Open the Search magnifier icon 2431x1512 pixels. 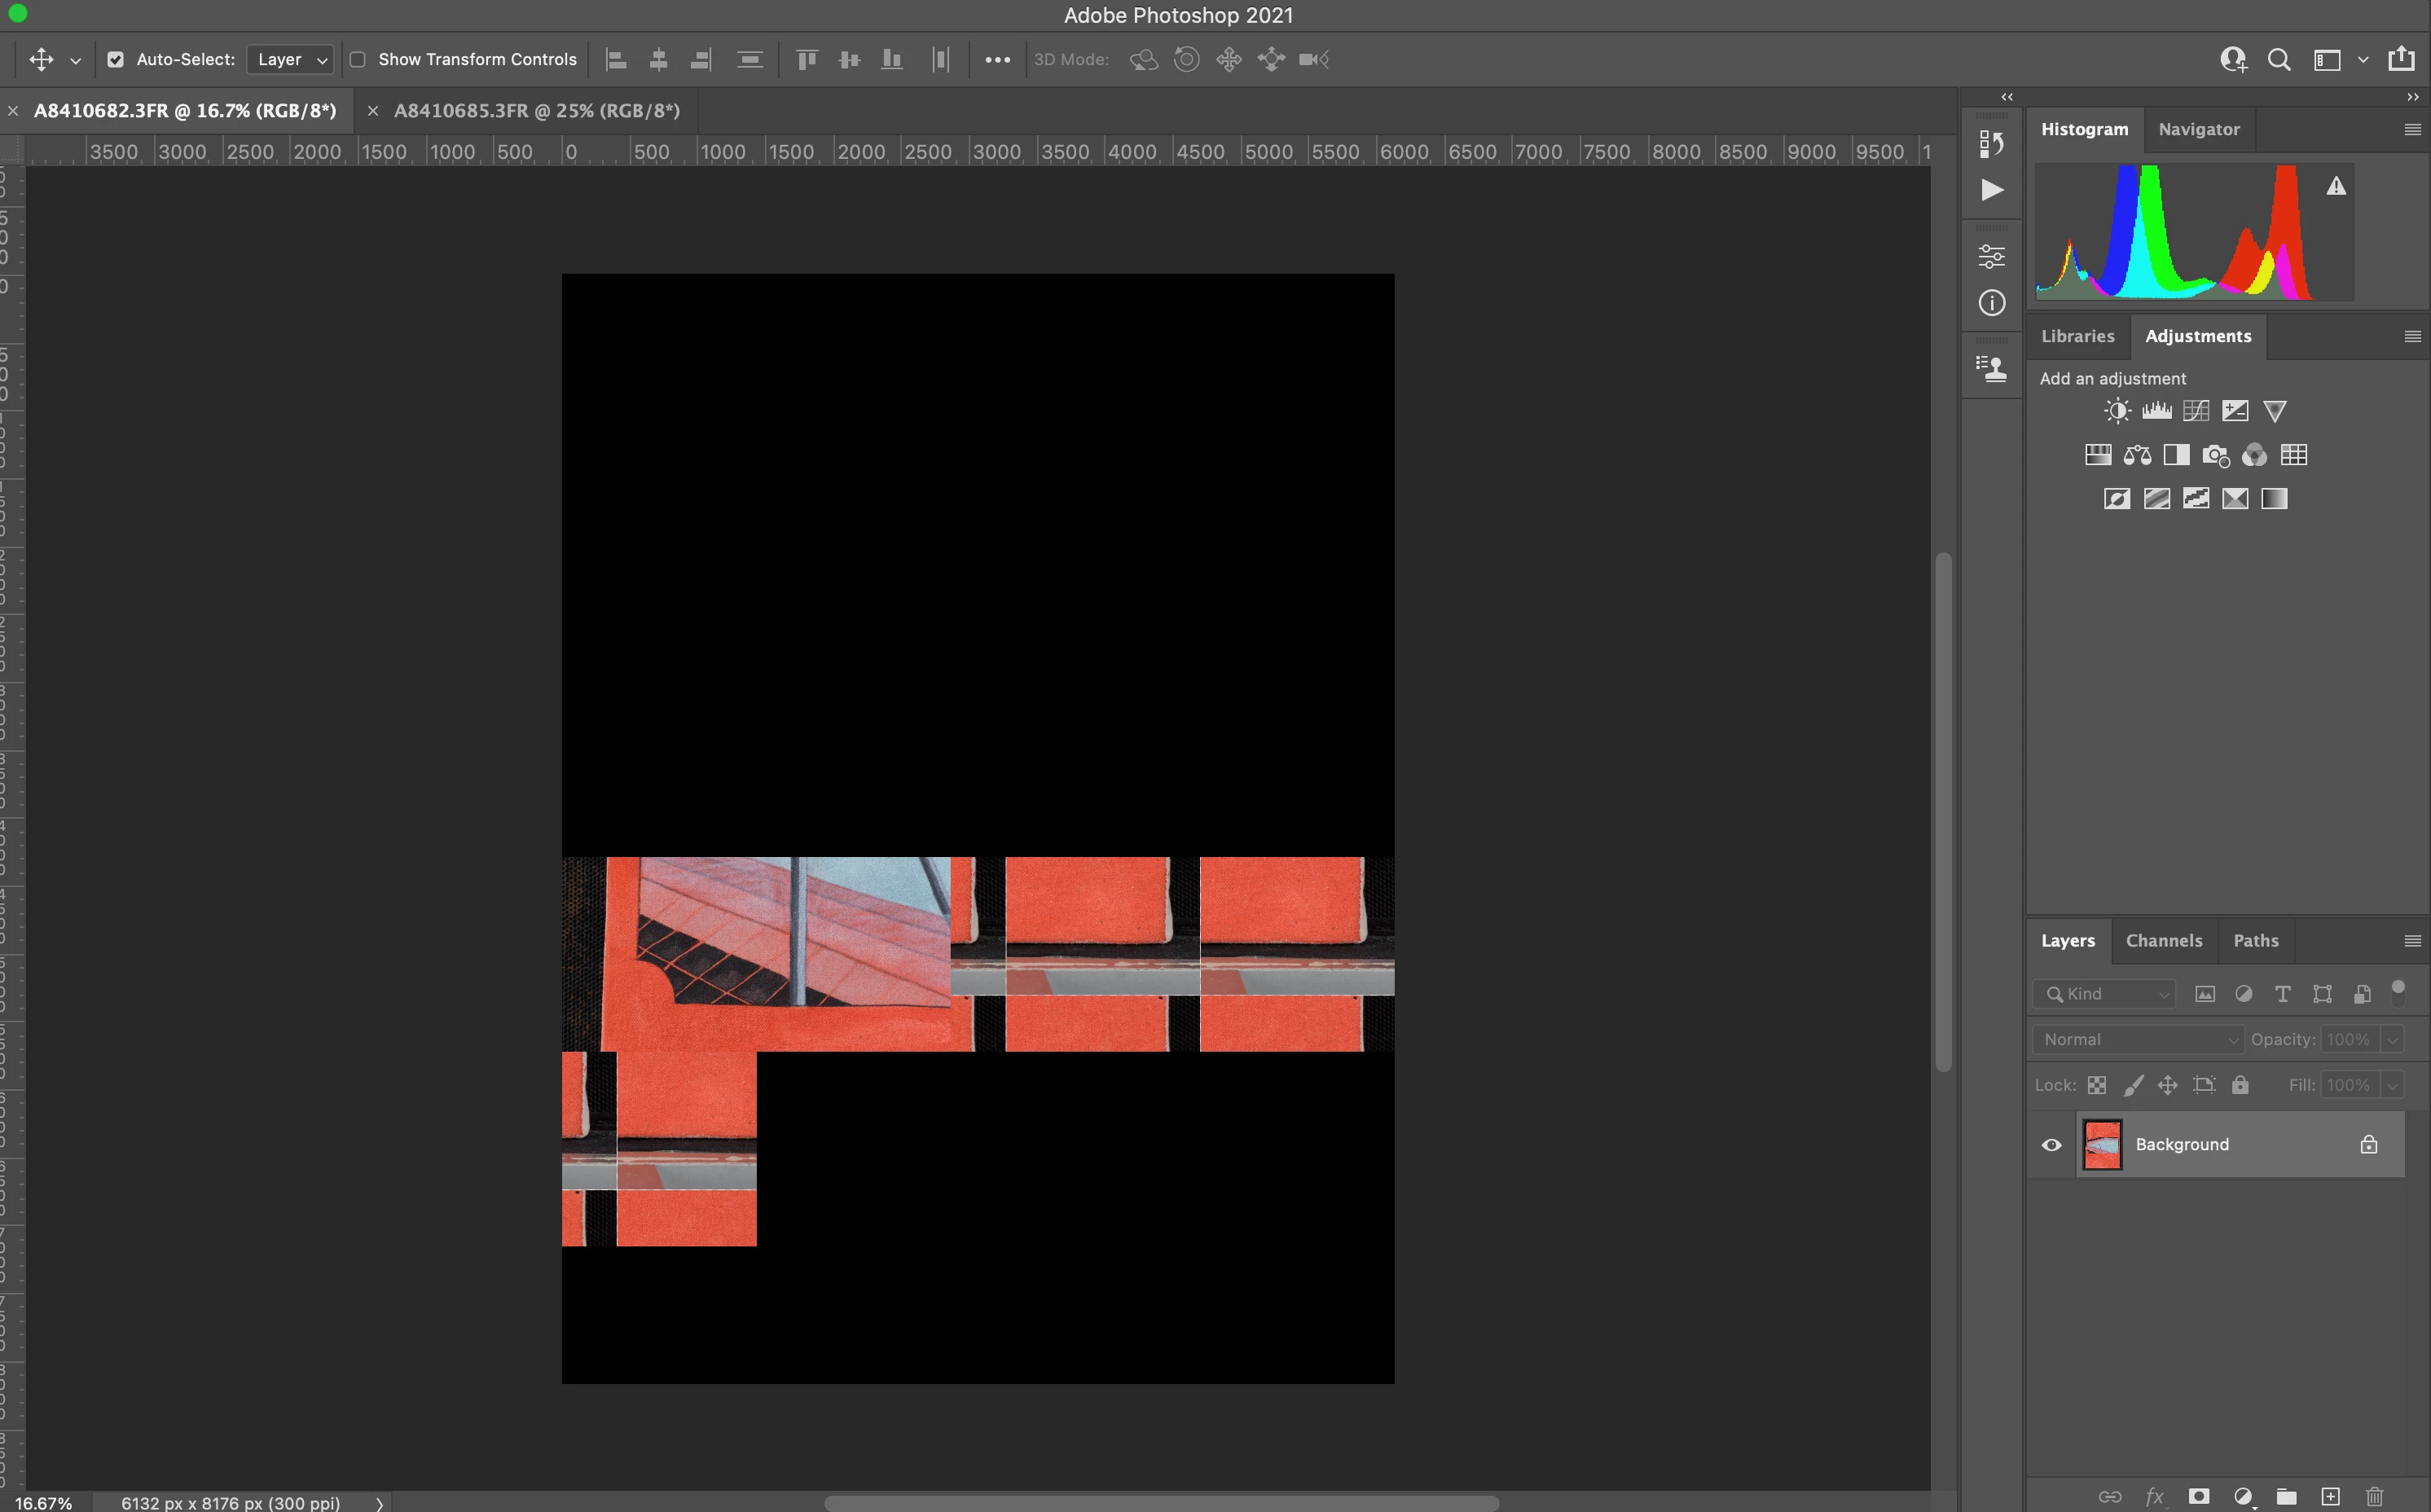[x=2279, y=60]
